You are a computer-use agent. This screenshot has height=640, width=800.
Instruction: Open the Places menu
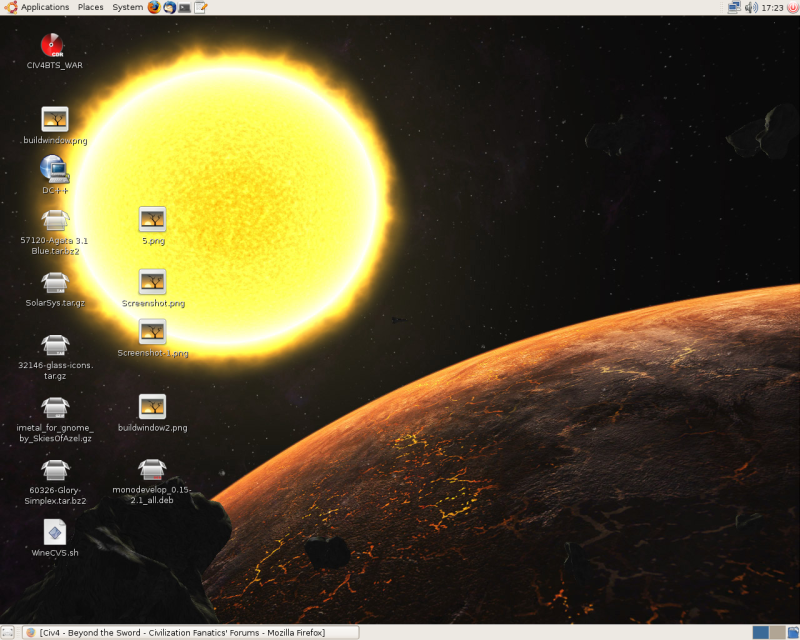[90, 7]
